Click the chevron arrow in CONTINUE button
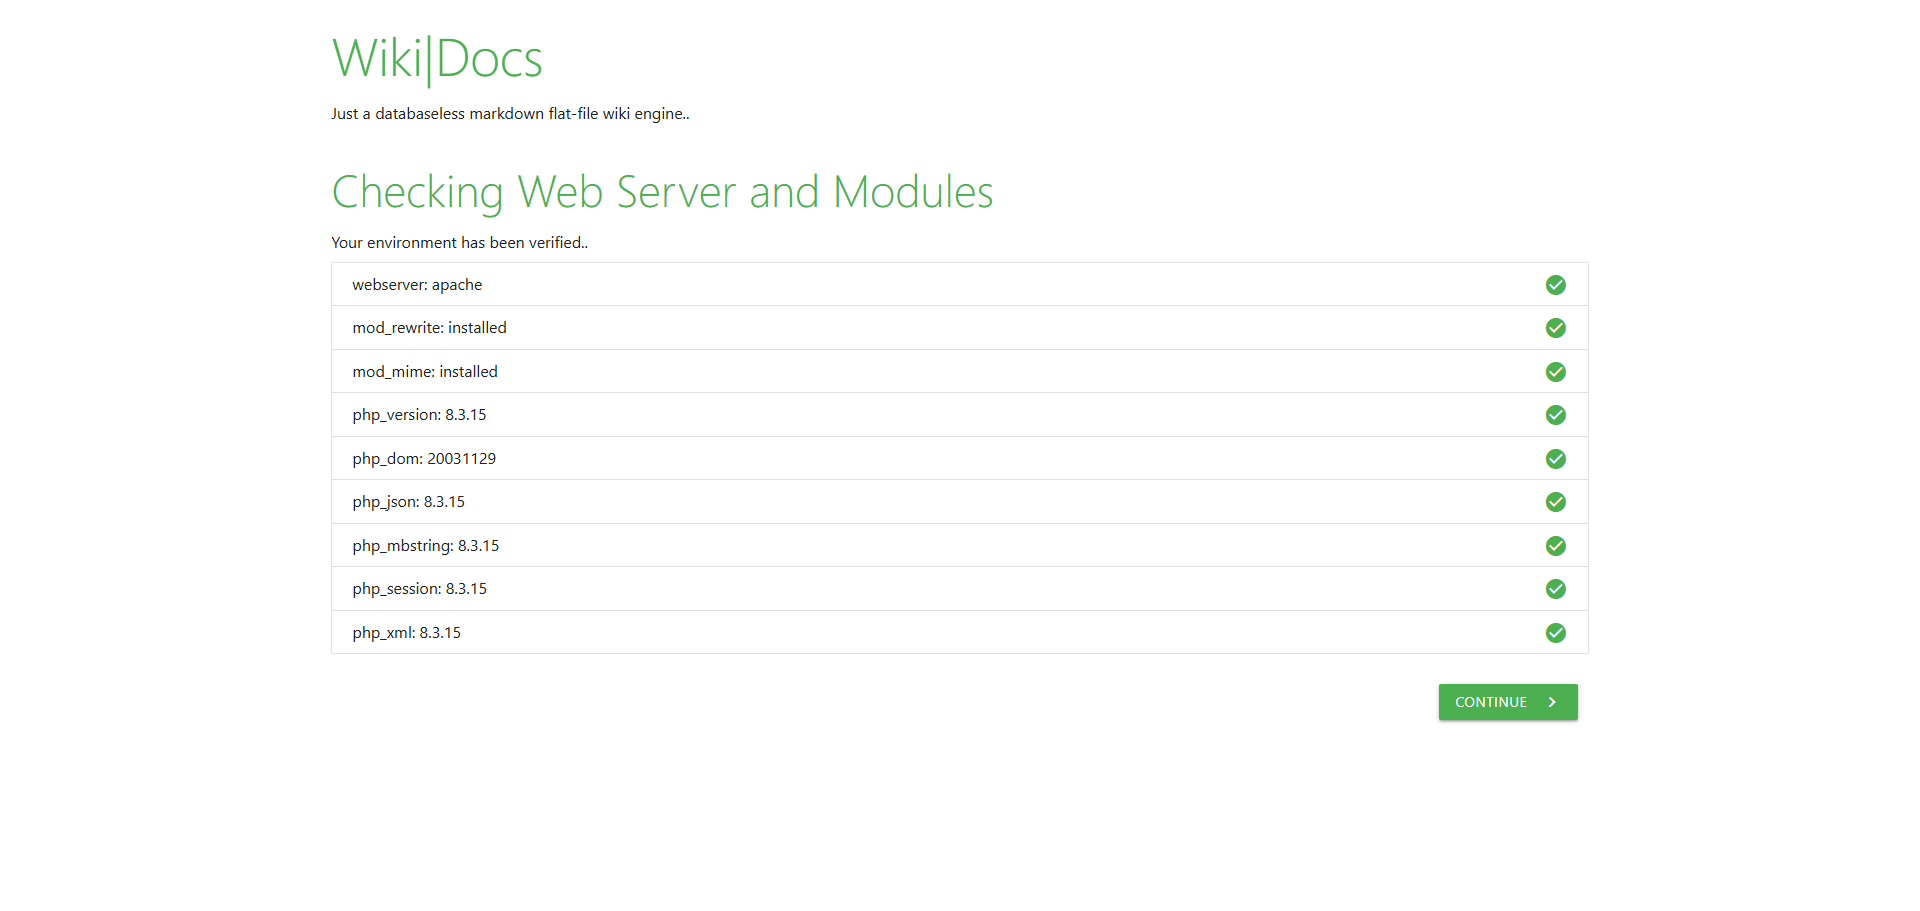Image resolution: width=1920 pixels, height=911 pixels. point(1552,702)
